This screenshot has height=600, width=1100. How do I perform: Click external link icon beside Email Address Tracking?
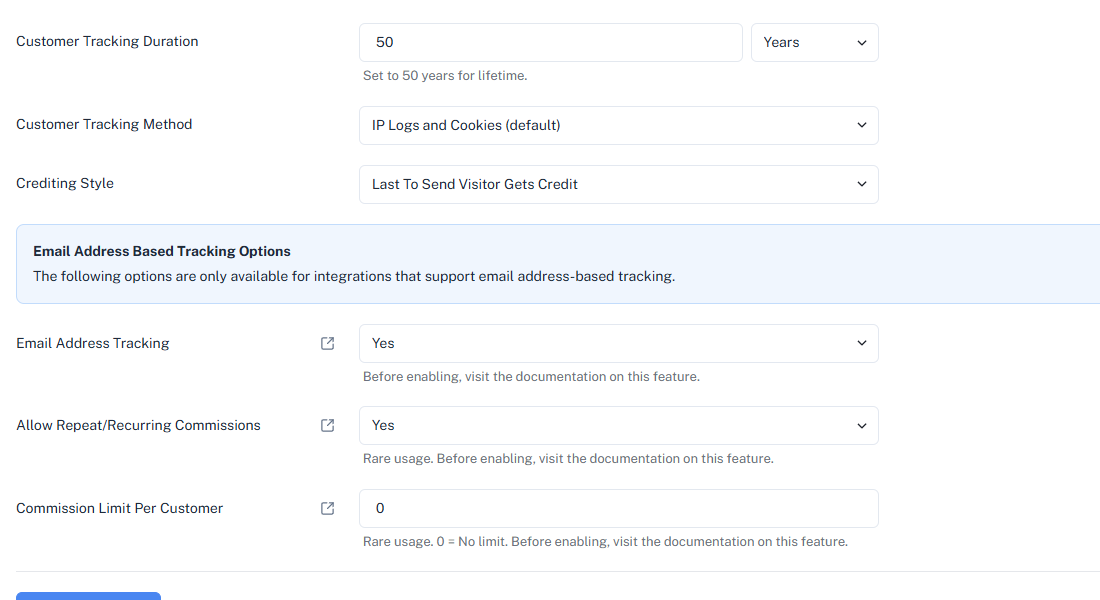point(326,343)
